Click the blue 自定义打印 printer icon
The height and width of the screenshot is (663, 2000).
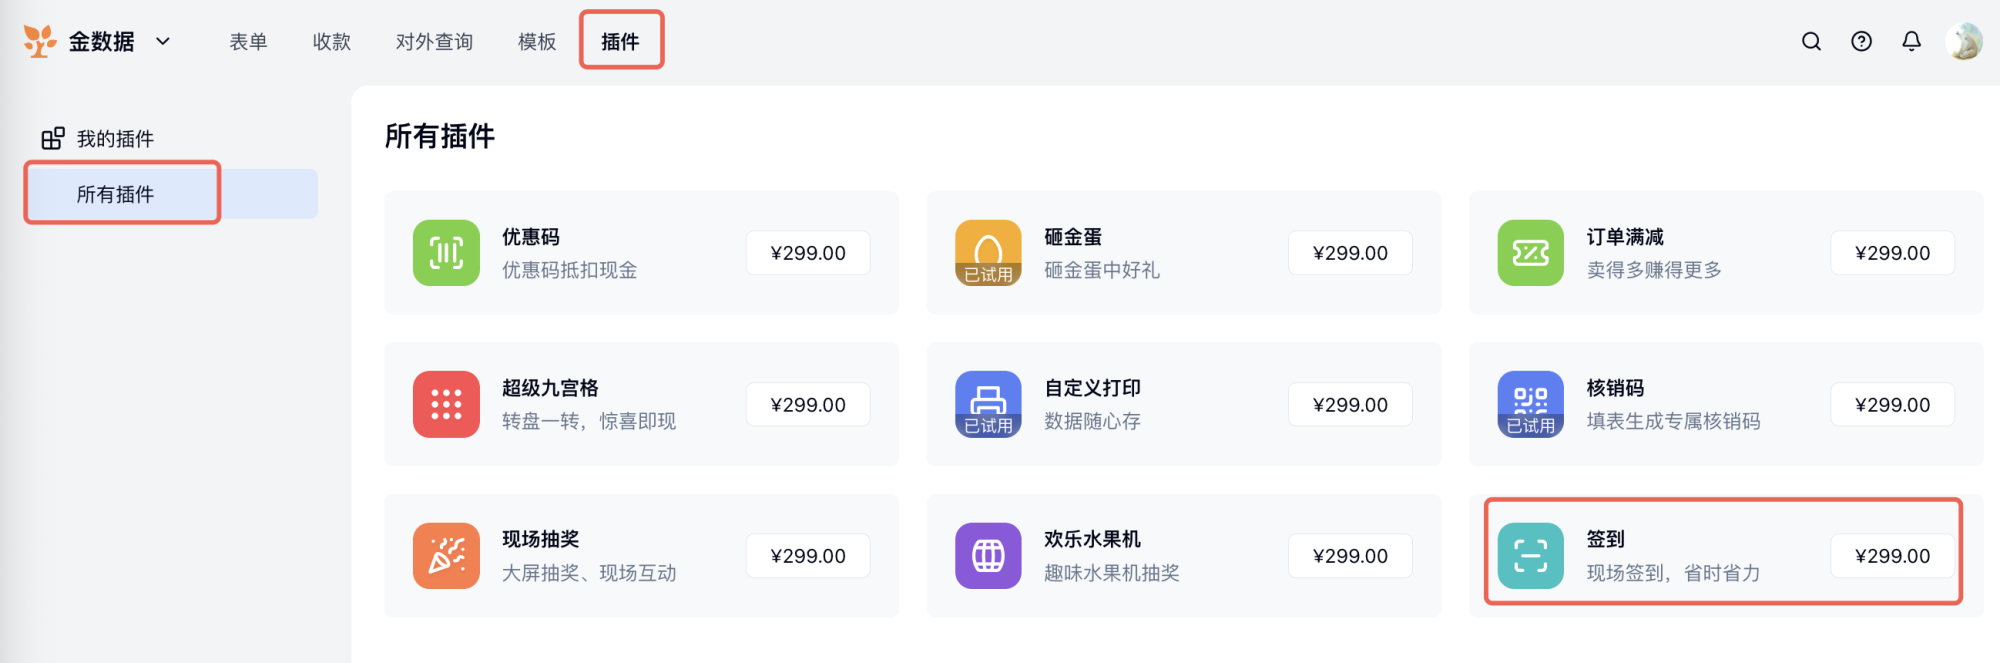tap(988, 404)
